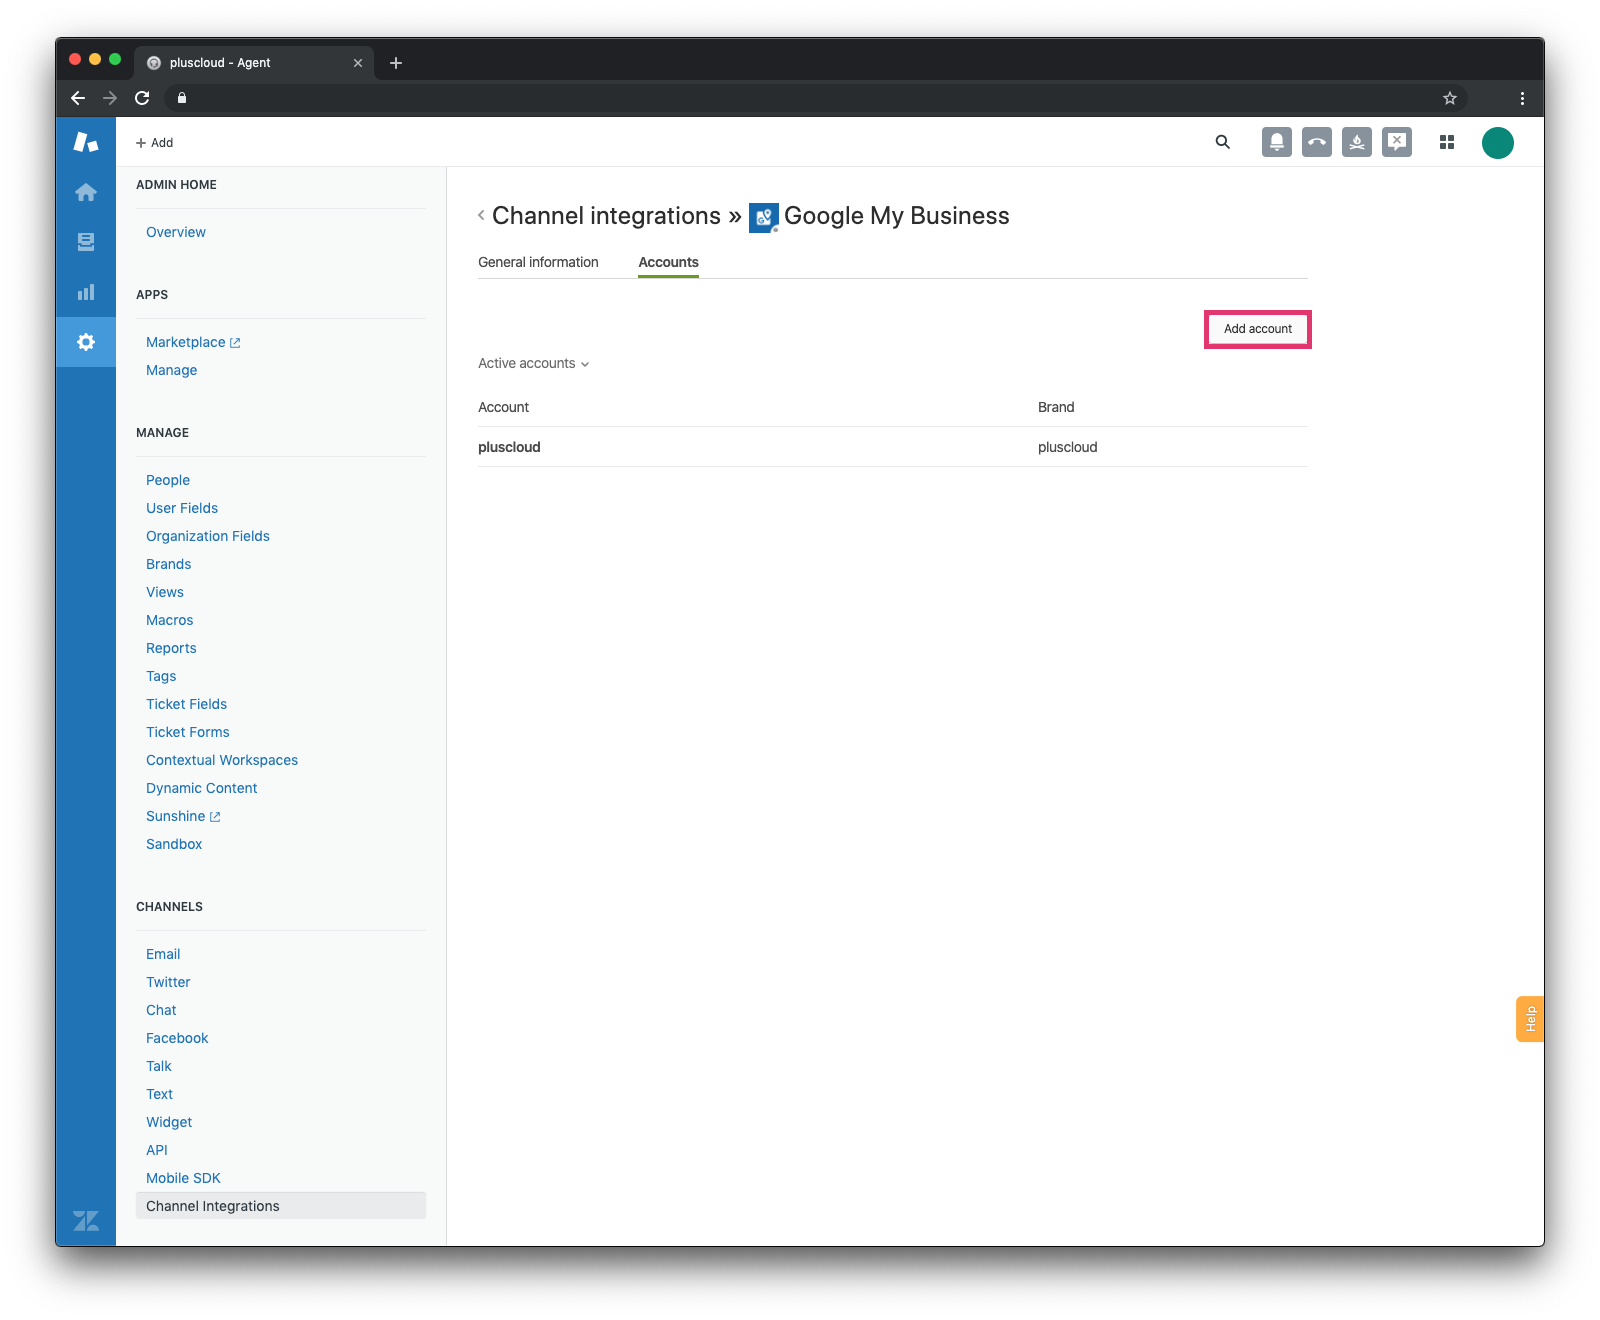Image resolution: width=1600 pixels, height=1320 pixels.
Task: Open the Zendesk products grid icon
Action: (x=1447, y=142)
